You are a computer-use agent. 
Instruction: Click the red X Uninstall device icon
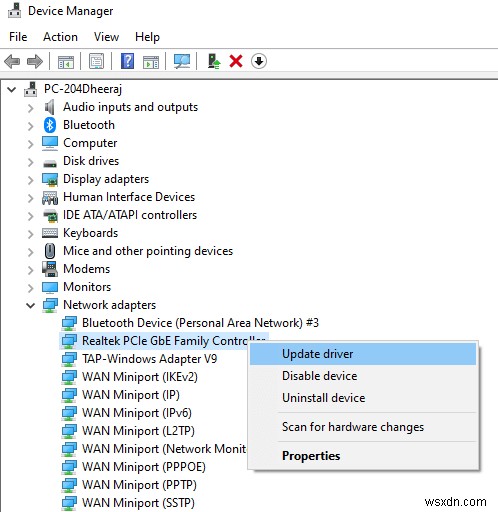click(x=236, y=61)
